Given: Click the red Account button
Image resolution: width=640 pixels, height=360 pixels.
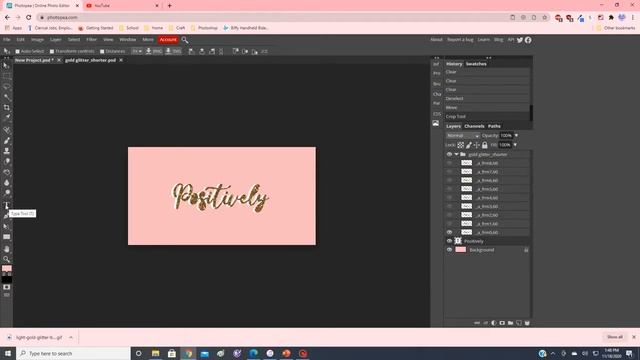Looking at the screenshot, I should pos(168,40).
